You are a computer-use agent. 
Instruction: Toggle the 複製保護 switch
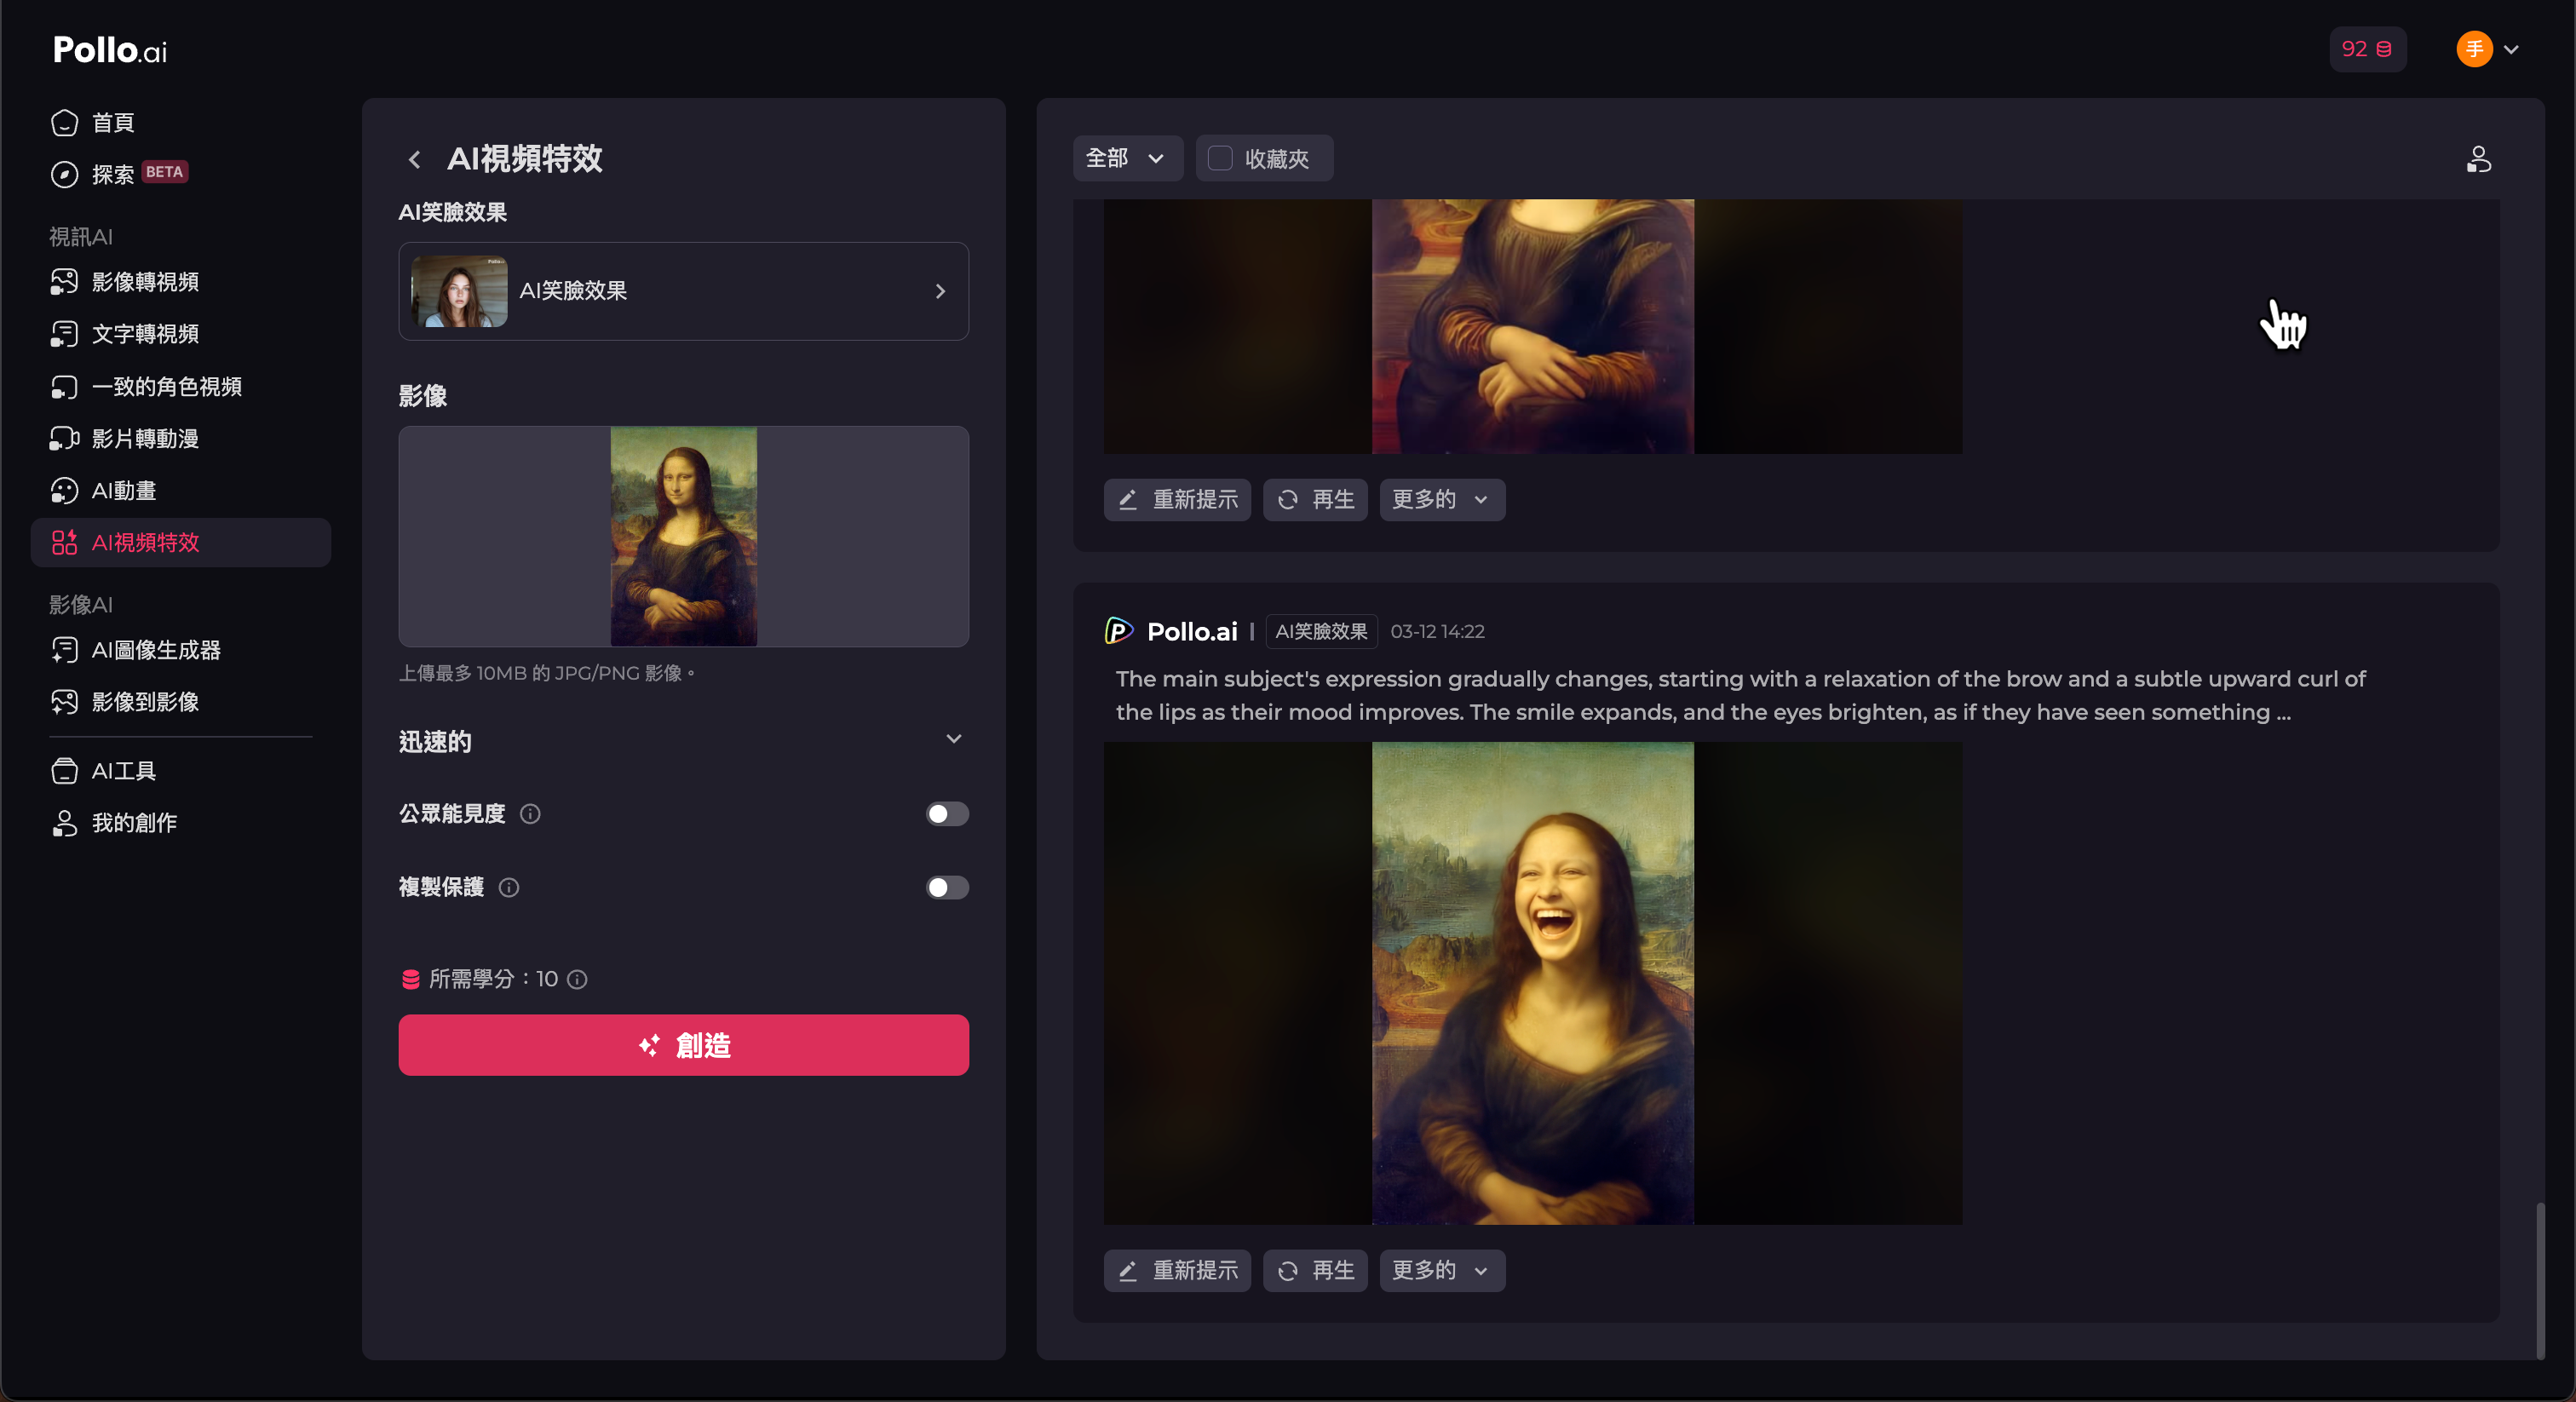tap(946, 888)
